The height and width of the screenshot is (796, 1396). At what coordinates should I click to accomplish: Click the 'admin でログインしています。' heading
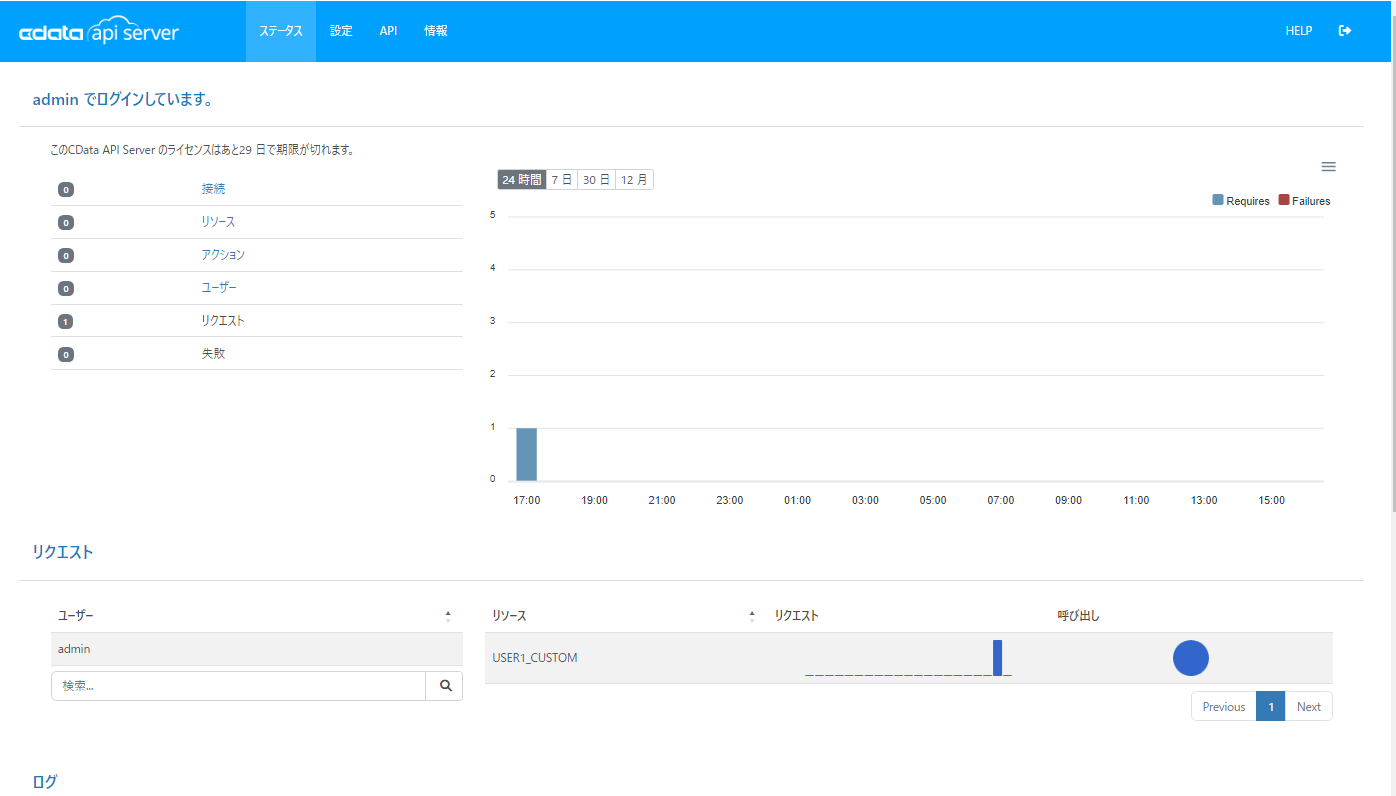coord(123,100)
